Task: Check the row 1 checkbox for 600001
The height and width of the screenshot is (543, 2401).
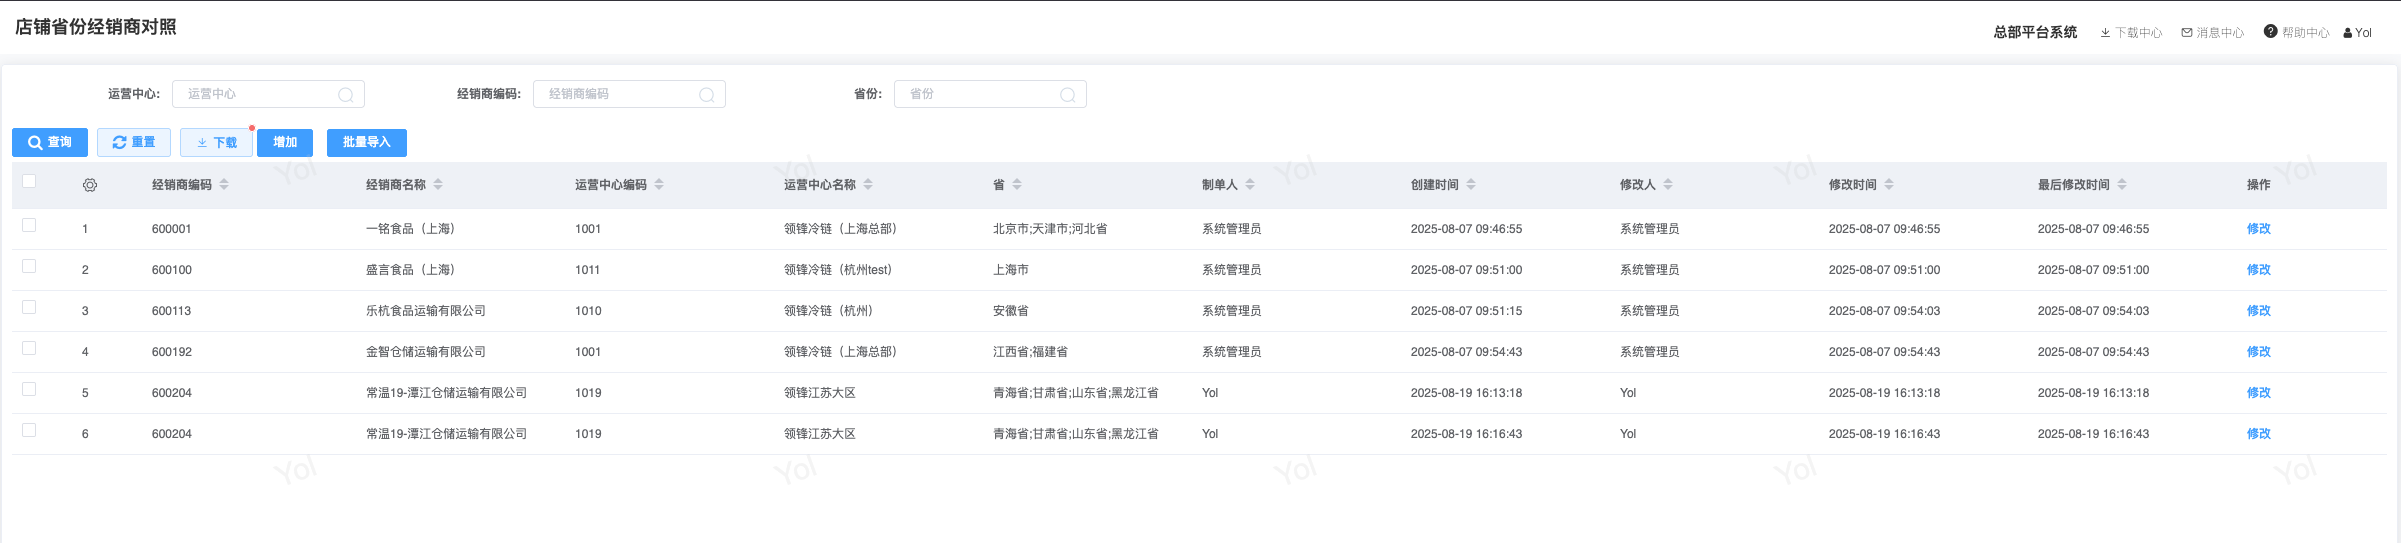Action: (x=29, y=225)
